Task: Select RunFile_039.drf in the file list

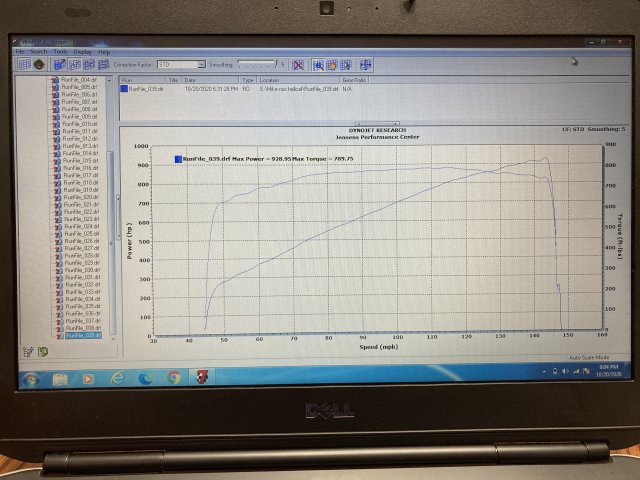Action: pos(82,336)
